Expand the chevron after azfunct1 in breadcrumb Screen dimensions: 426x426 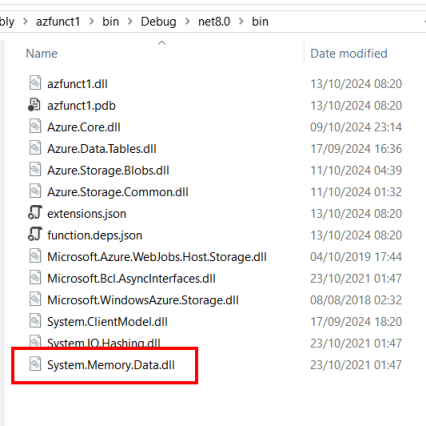pos(91,22)
